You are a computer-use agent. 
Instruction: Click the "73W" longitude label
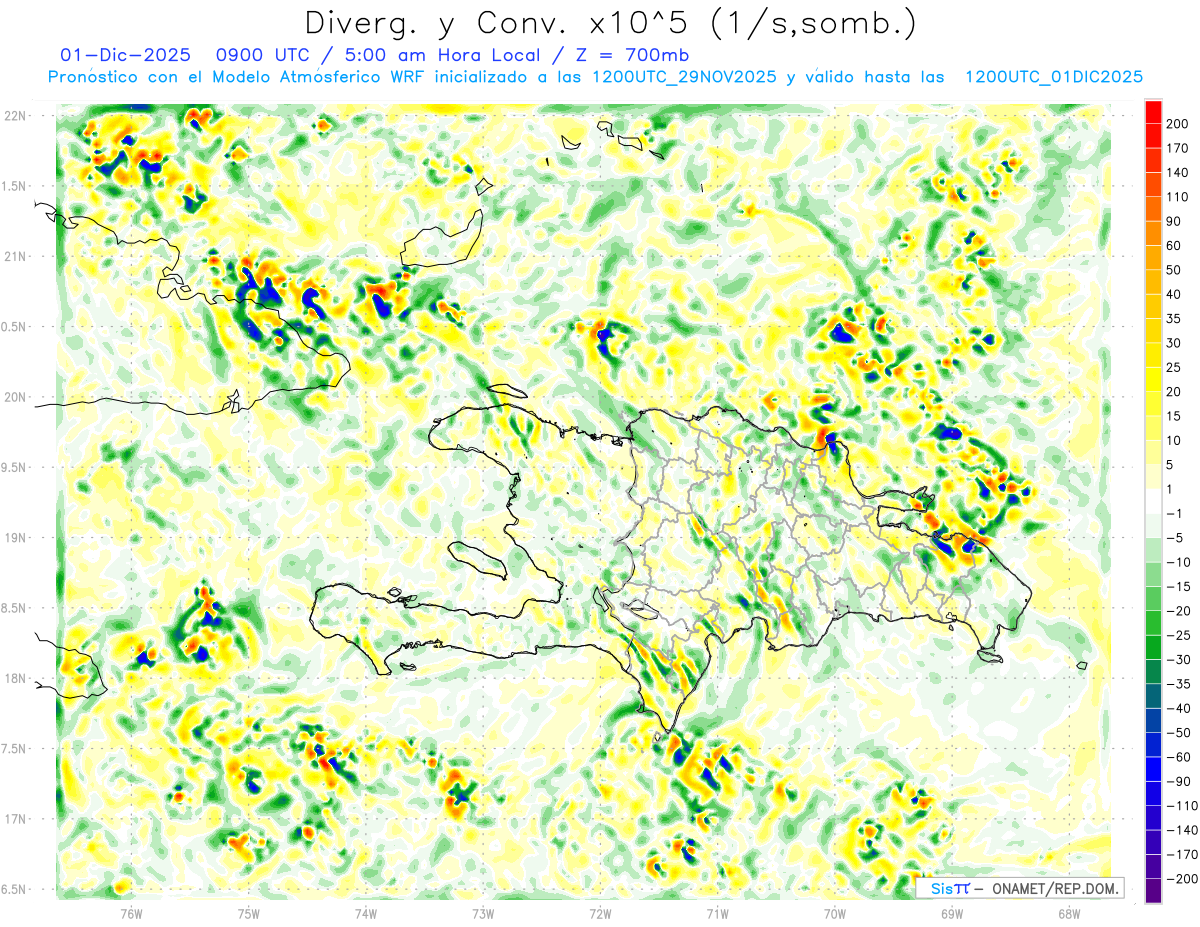tap(483, 913)
